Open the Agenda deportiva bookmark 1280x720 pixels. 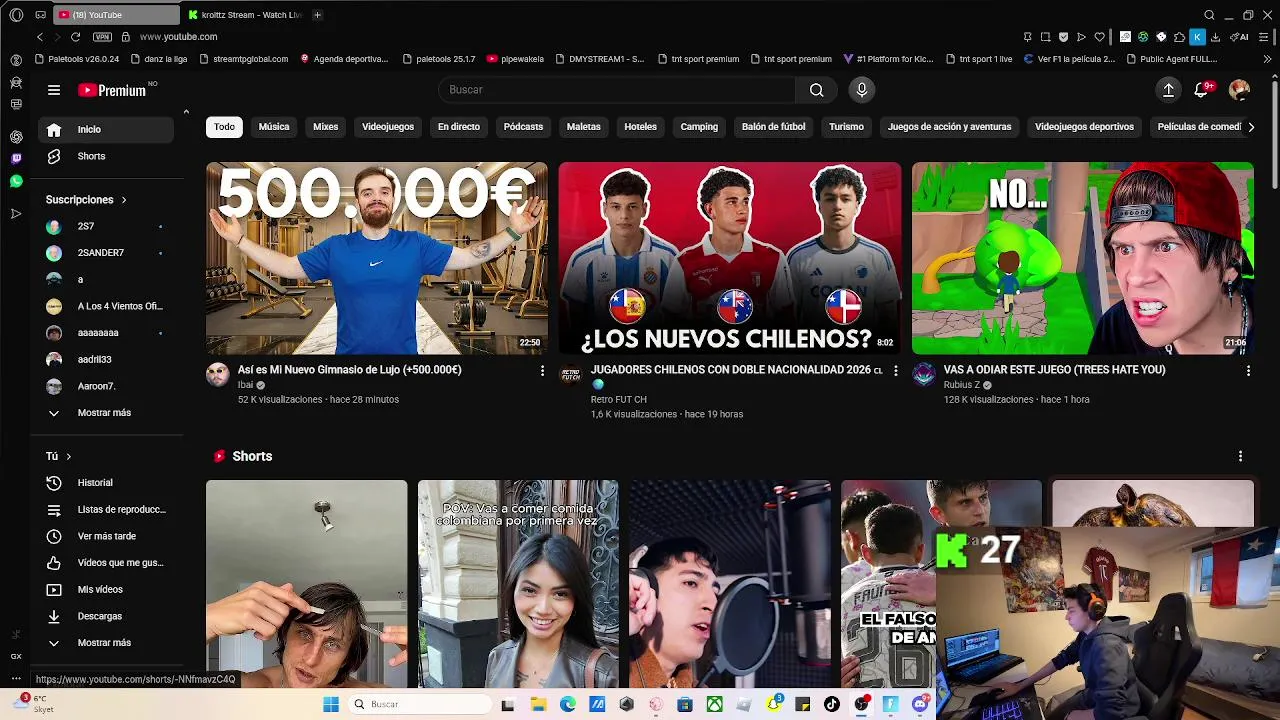[x=344, y=59]
